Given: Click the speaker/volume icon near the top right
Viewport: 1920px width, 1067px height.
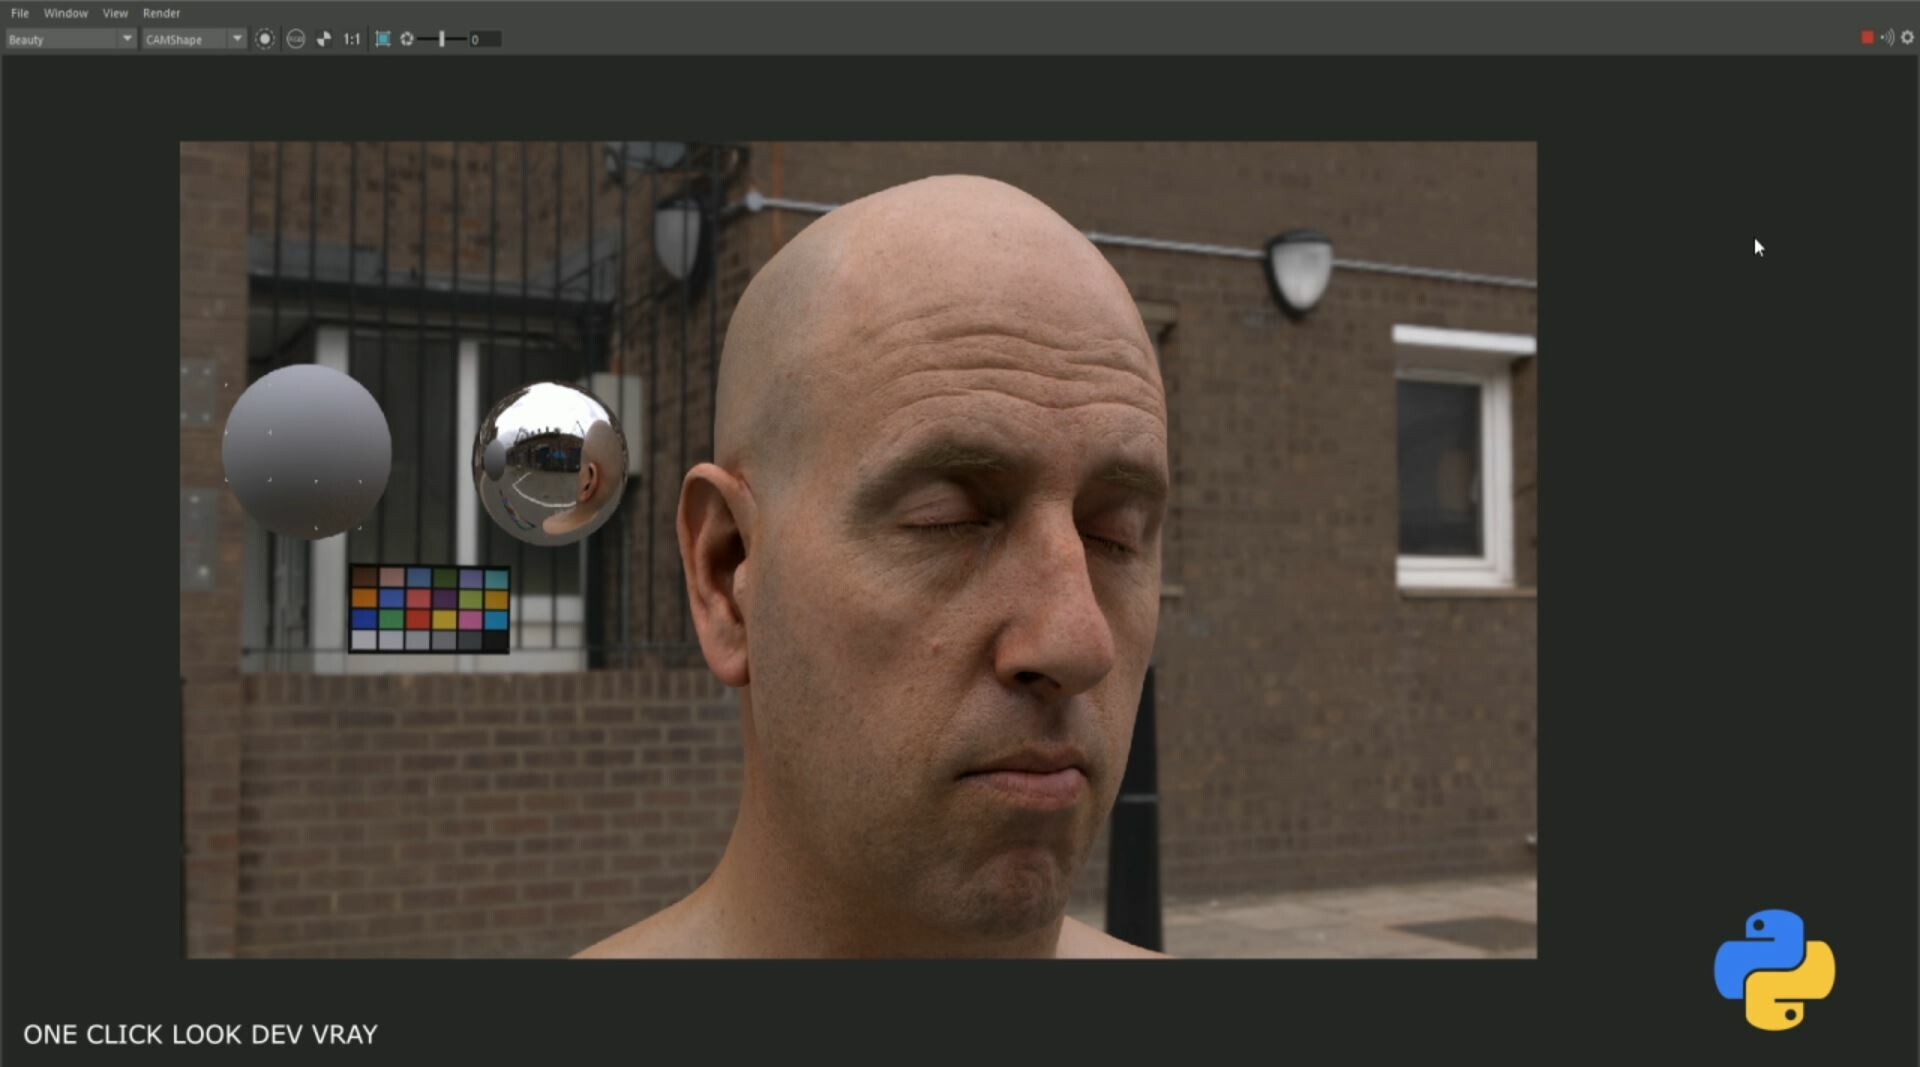Looking at the screenshot, I should coord(1888,37).
